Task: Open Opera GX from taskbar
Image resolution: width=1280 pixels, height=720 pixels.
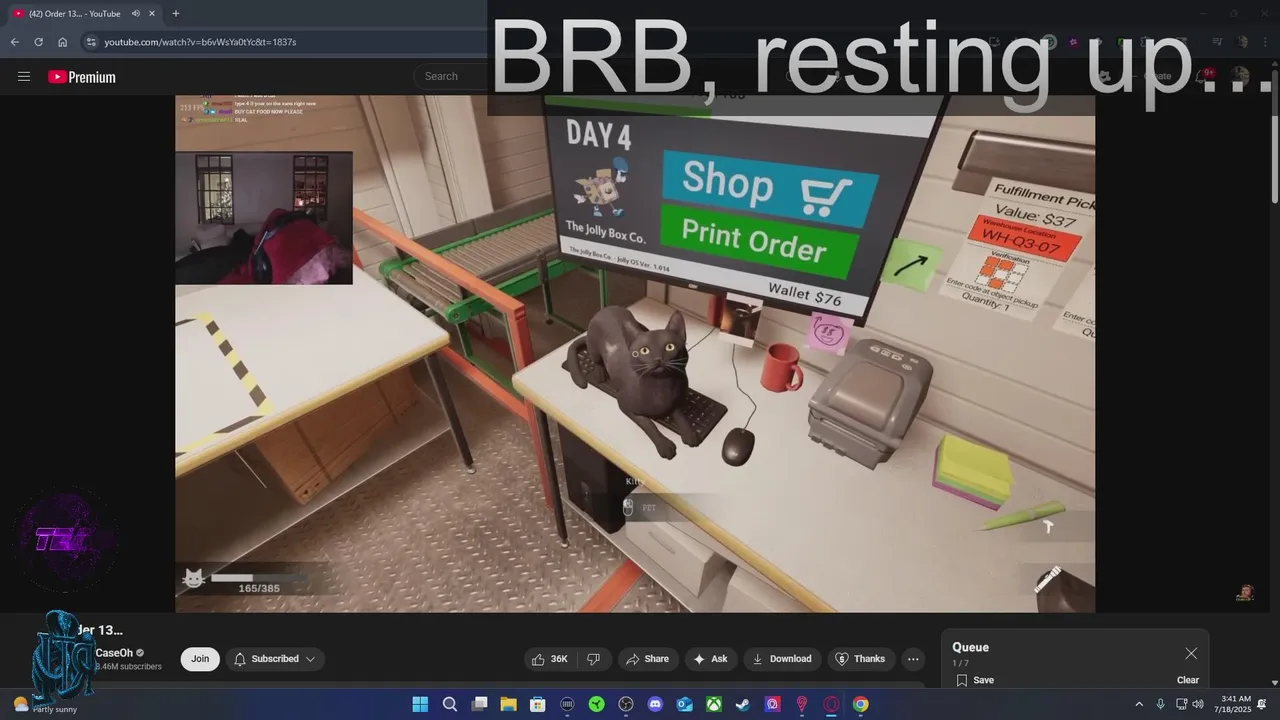Action: [831, 704]
